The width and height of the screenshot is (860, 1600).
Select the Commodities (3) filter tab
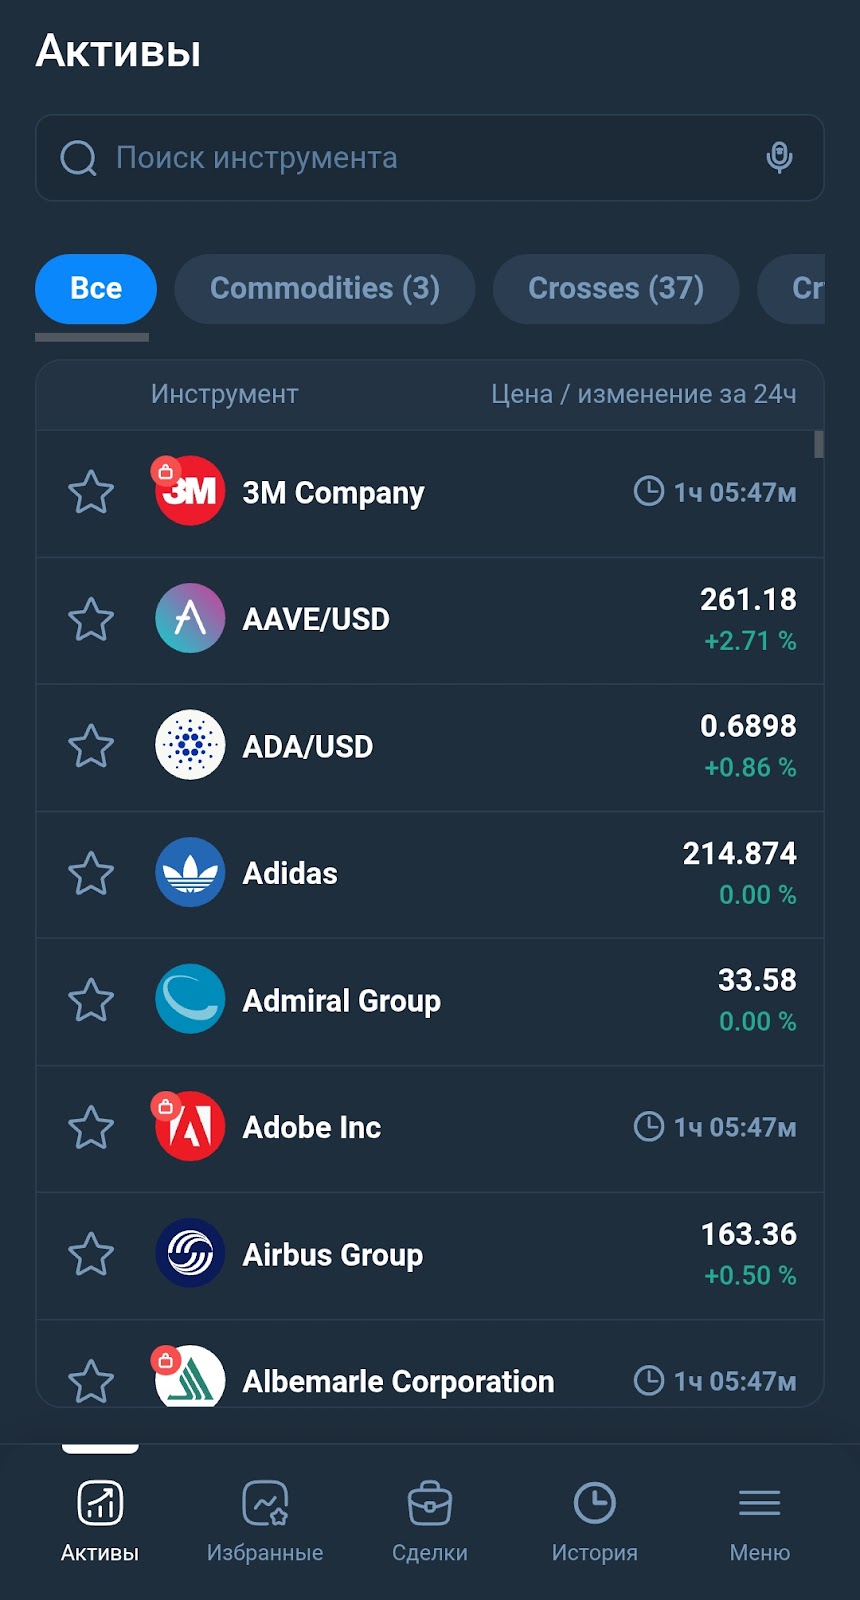click(325, 288)
